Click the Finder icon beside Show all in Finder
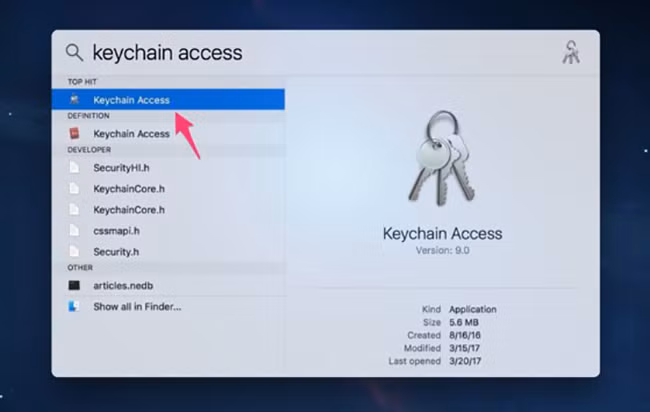The image size is (650, 412). click(74, 307)
